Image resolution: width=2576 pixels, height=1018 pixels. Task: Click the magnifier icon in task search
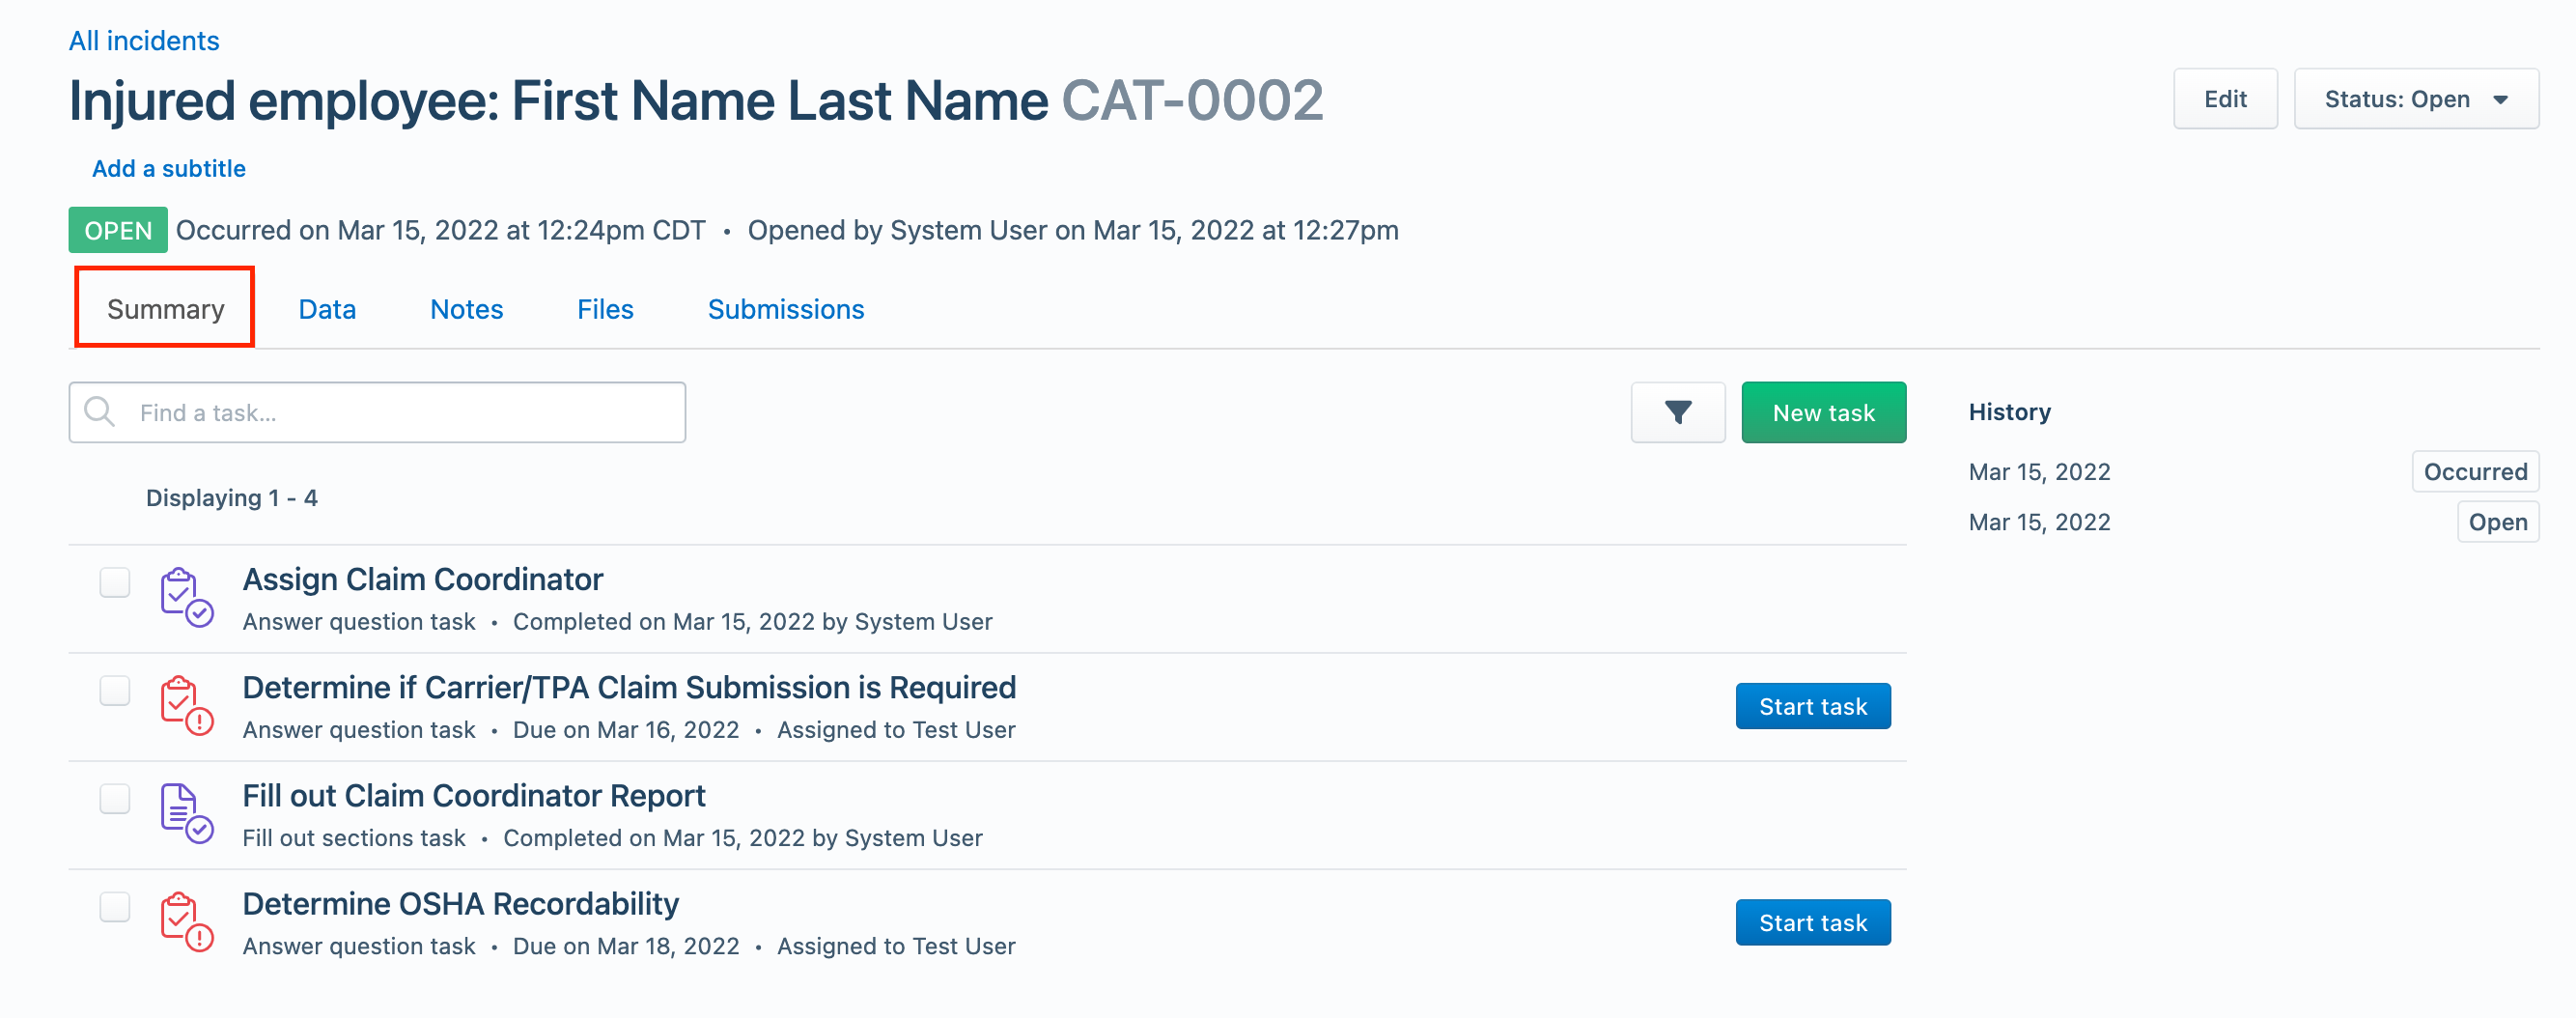pyautogui.click(x=99, y=412)
